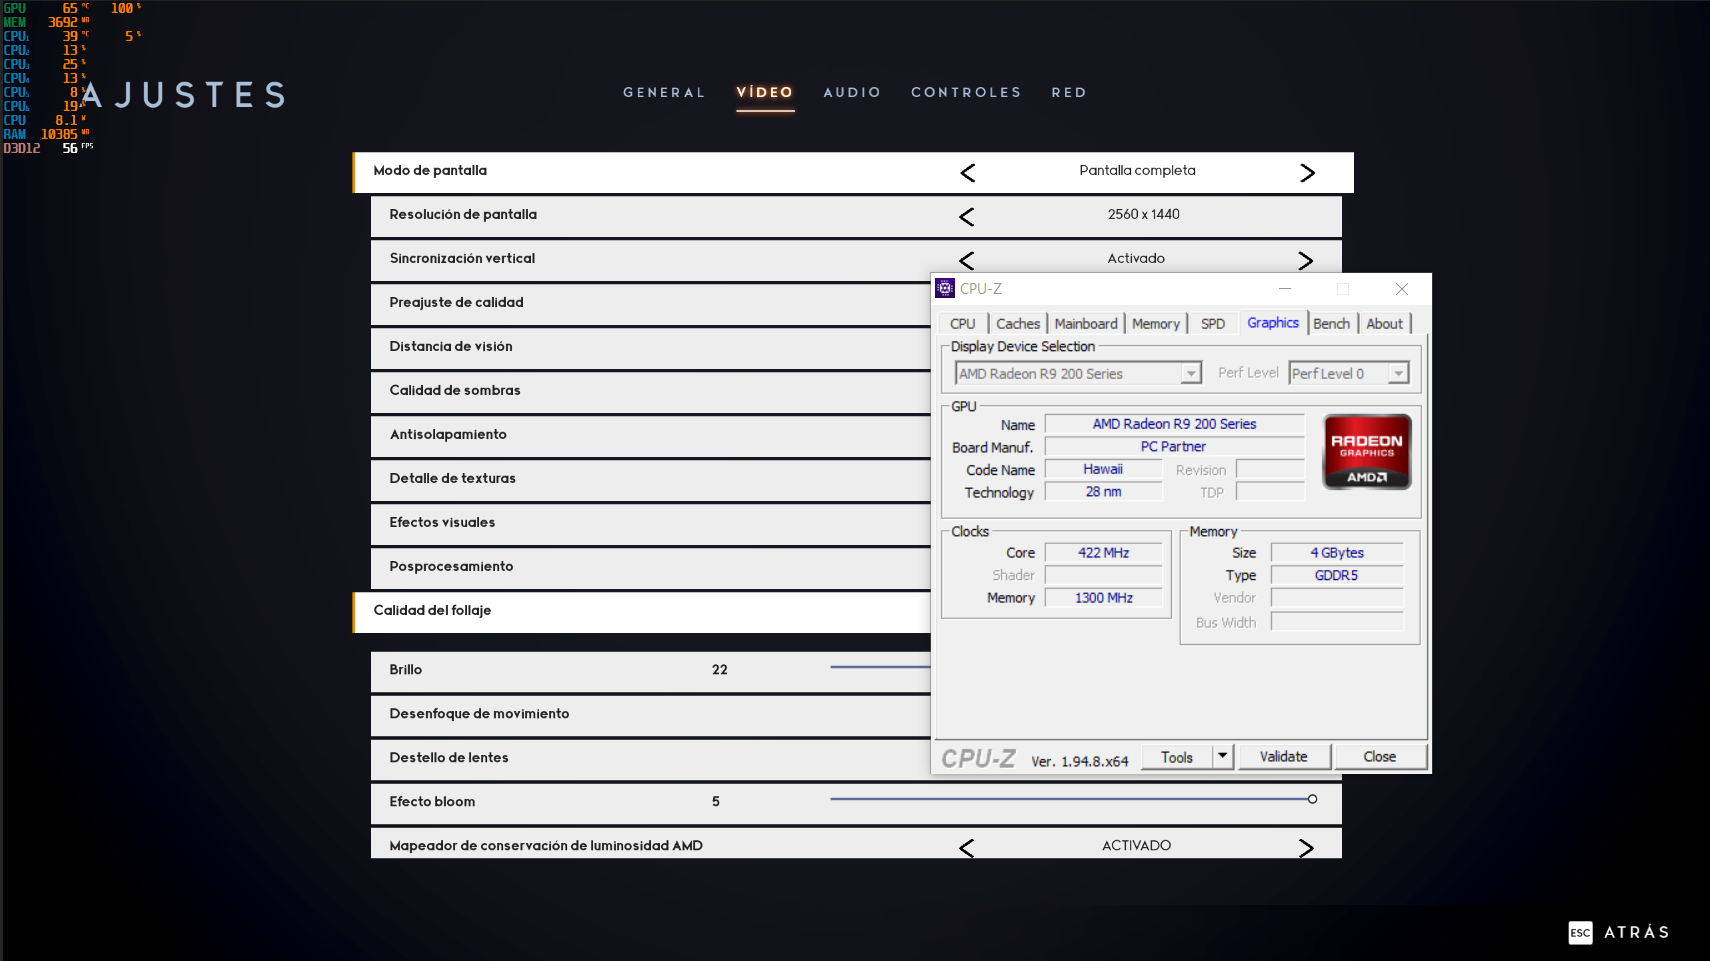
Task: Open the Tools dropdown arrow in CPU-Z
Action: 1223,757
